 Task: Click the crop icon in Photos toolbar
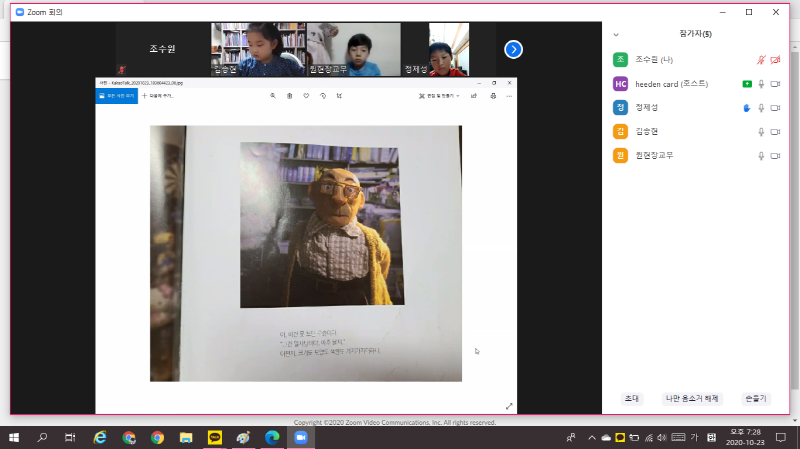point(339,96)
